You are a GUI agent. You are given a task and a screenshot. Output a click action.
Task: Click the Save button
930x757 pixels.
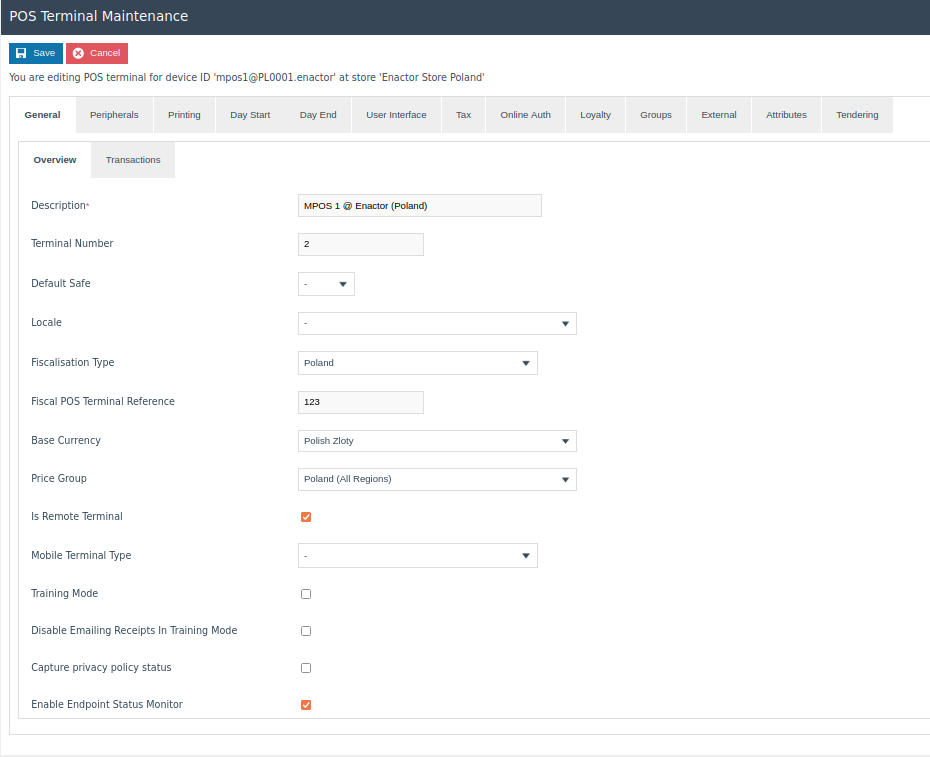pos(36,53)
